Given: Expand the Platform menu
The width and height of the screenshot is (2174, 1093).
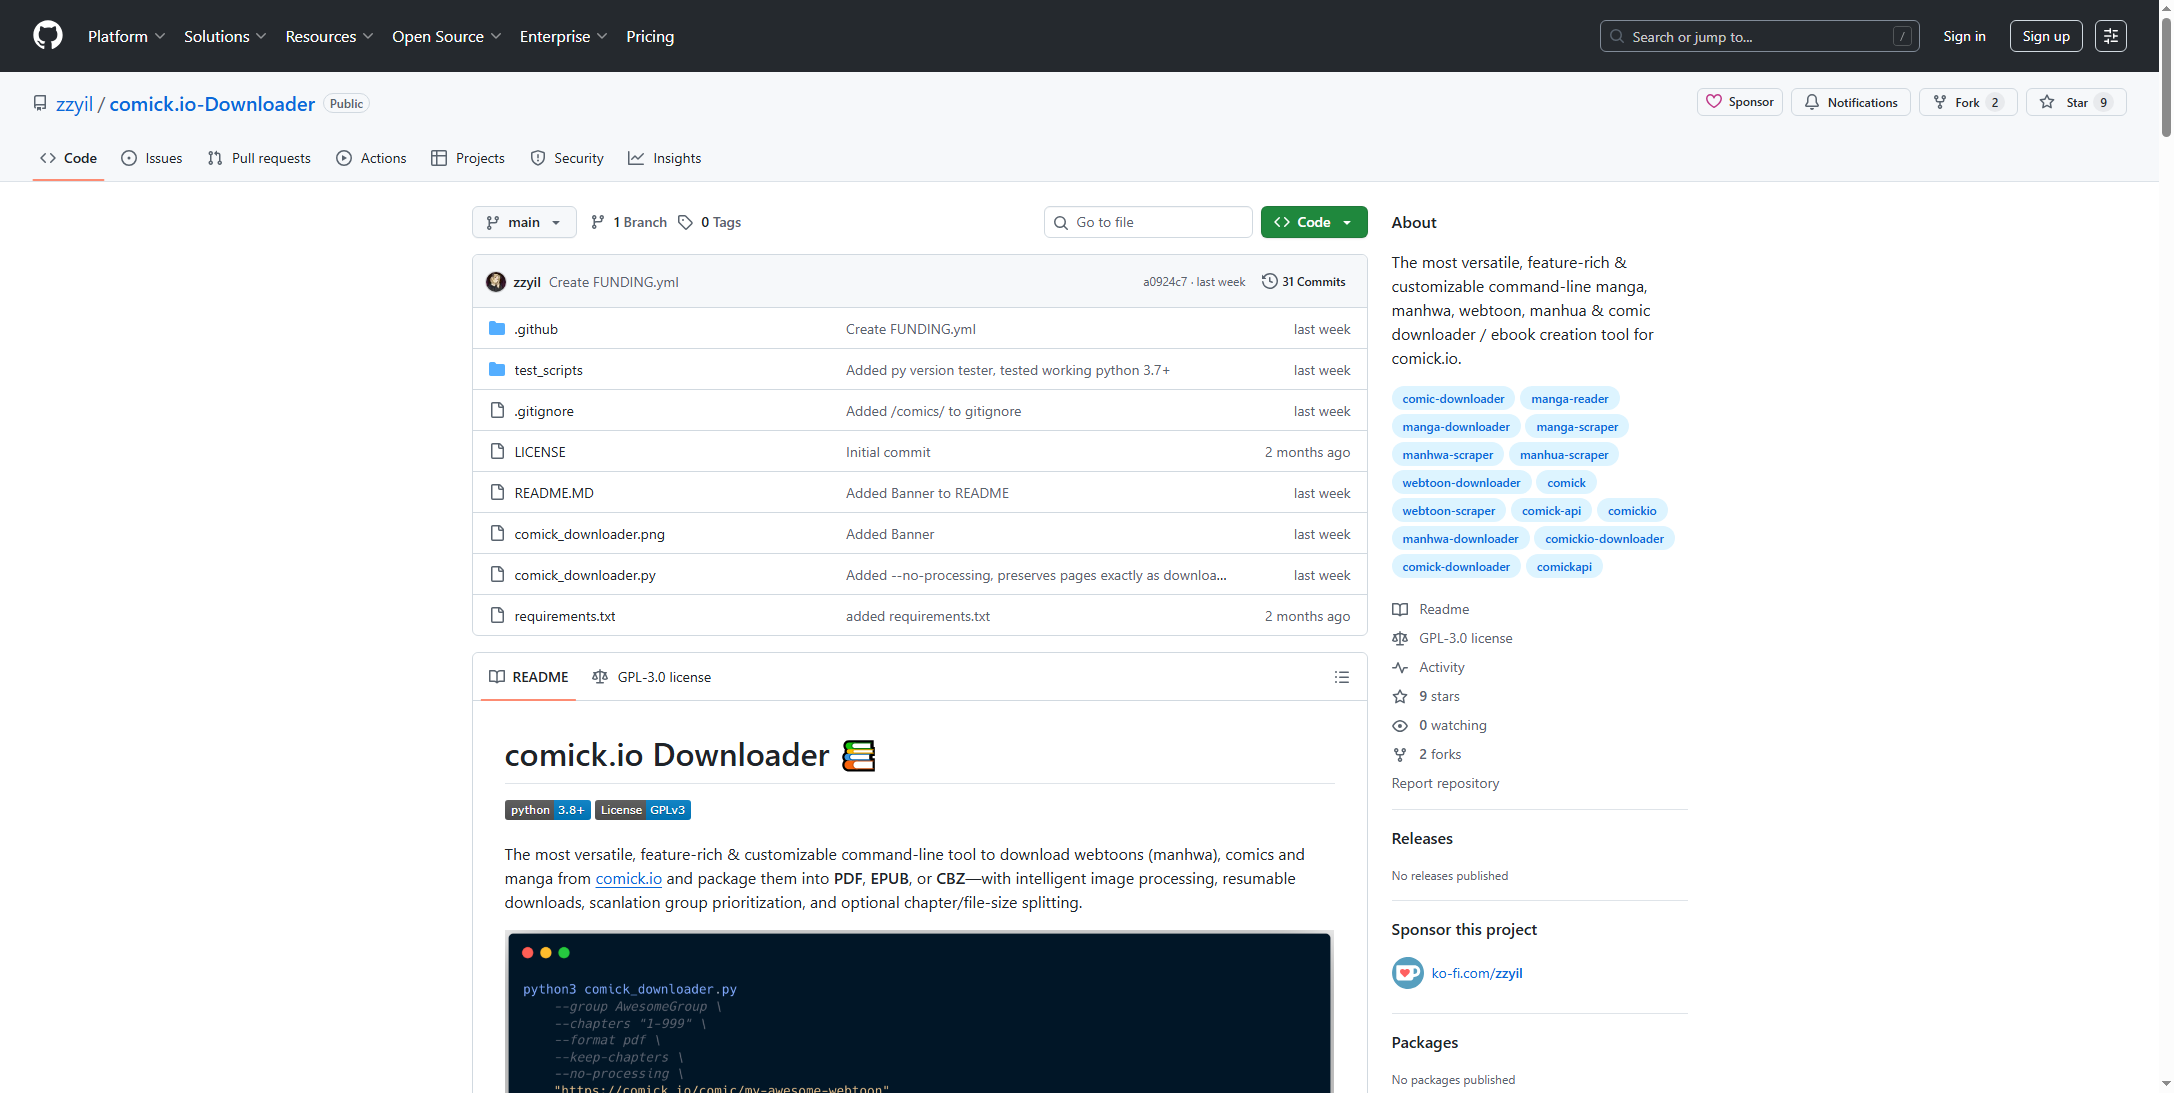Looking at the screenshot, I should point(126,36).
